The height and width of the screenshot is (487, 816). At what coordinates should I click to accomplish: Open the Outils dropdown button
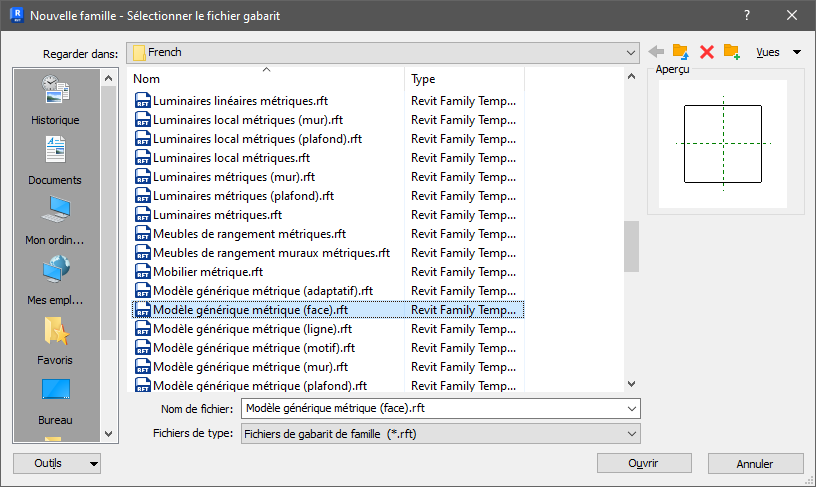(x=57, y=464)
